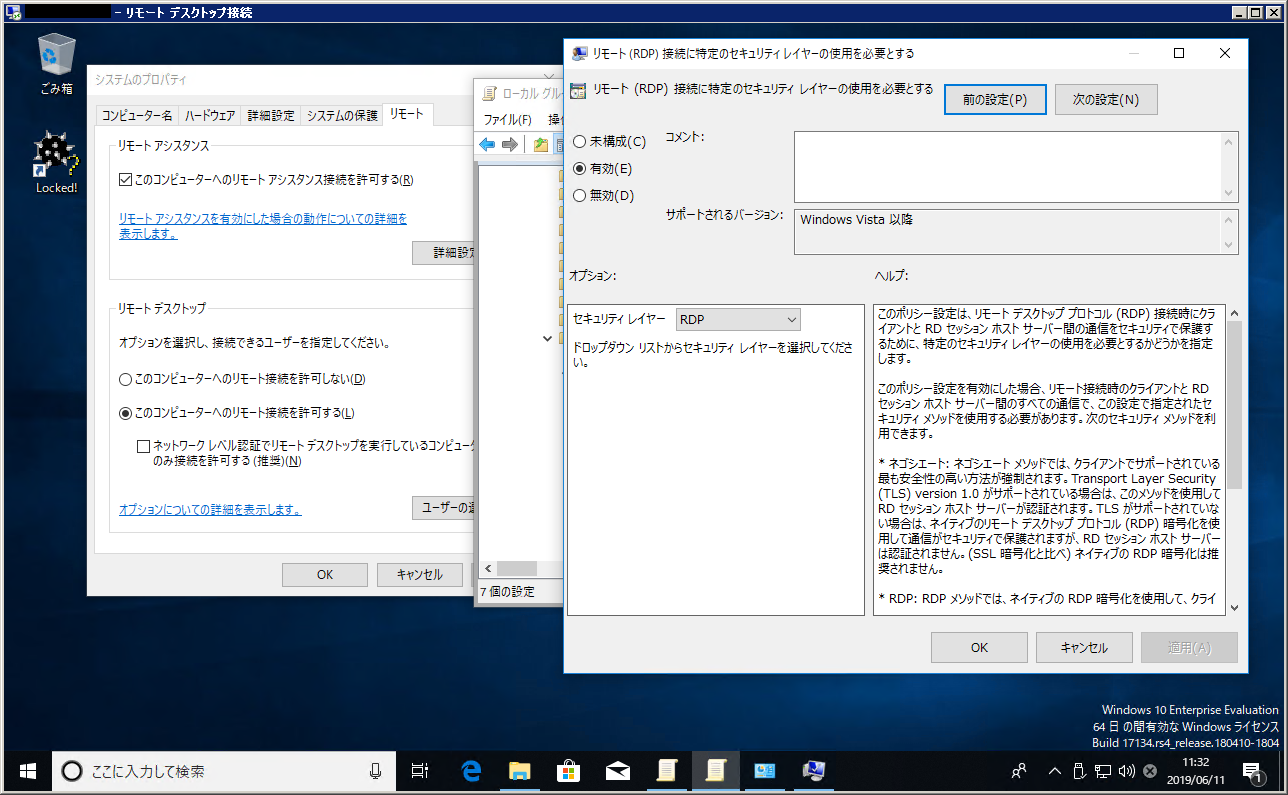Open the remote assistance details link
Screen dimensions: 1288x795
[x=263, y=226]
